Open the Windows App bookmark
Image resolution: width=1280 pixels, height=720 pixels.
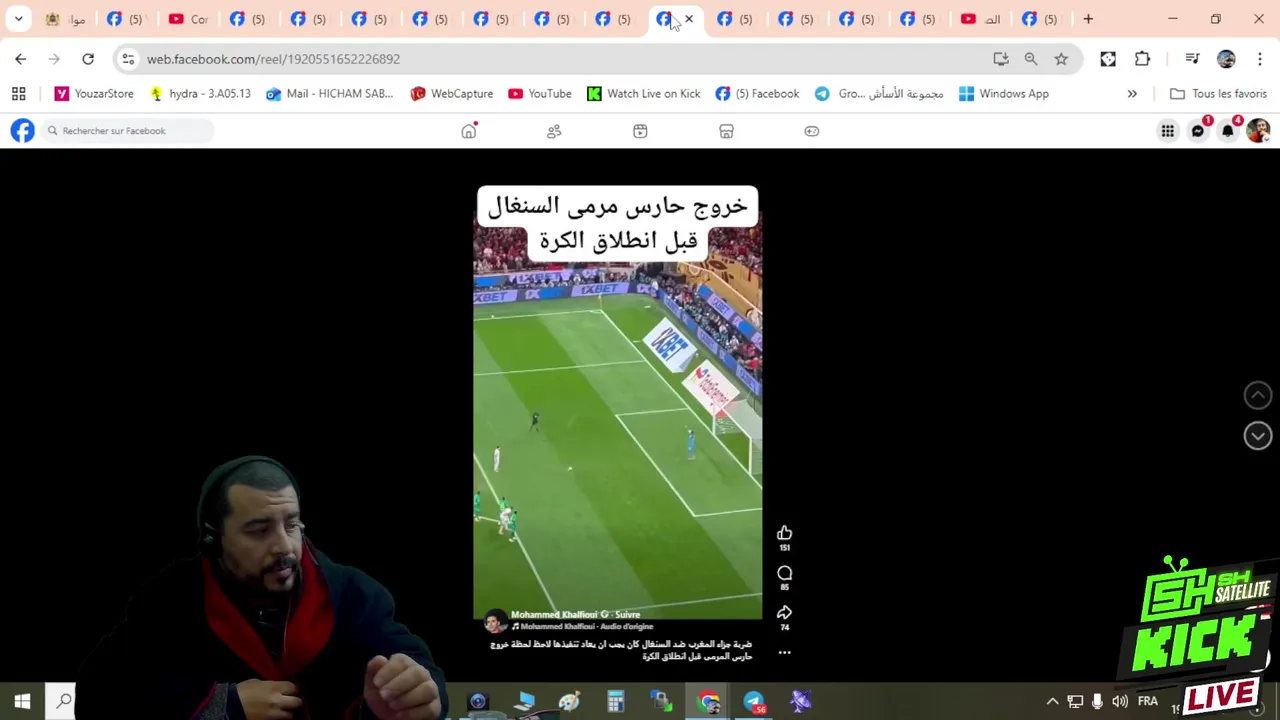tap(1003, 94)
